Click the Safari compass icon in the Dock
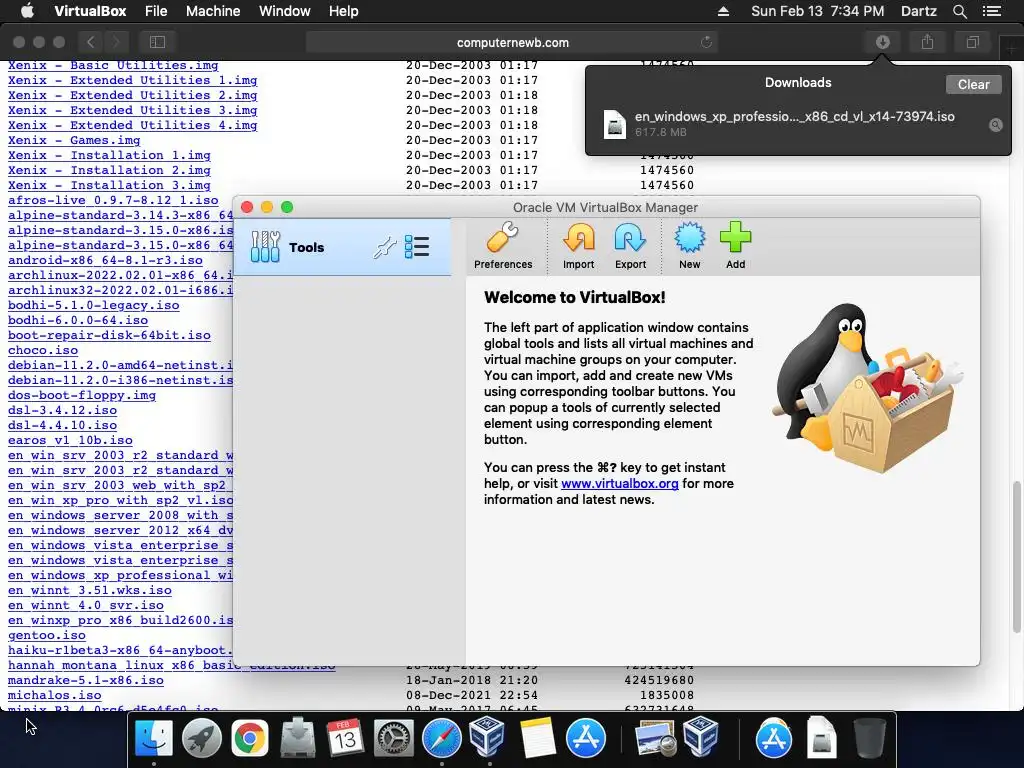 (x=441, y=738)
